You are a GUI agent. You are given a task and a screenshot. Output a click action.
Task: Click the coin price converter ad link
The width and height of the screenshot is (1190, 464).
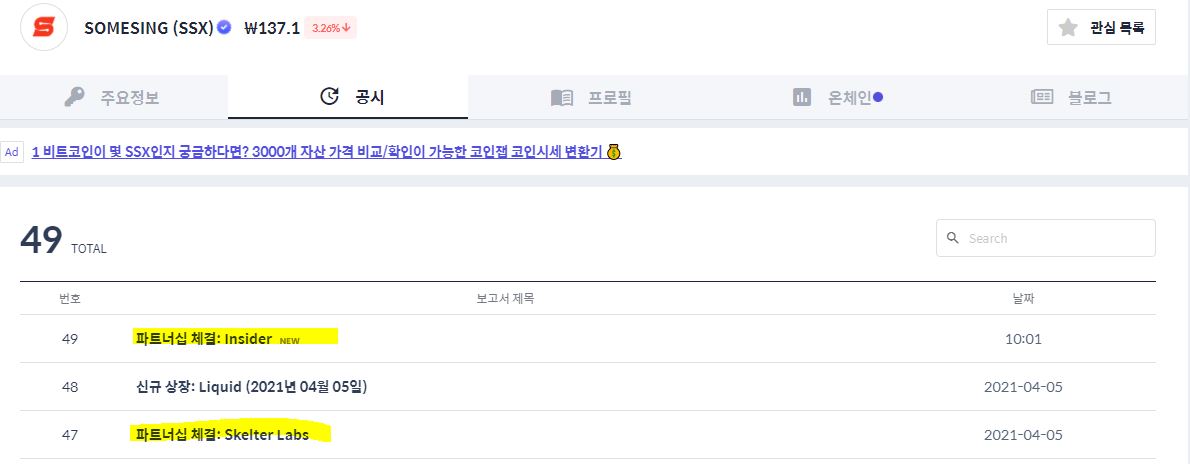tap(318, 152)
